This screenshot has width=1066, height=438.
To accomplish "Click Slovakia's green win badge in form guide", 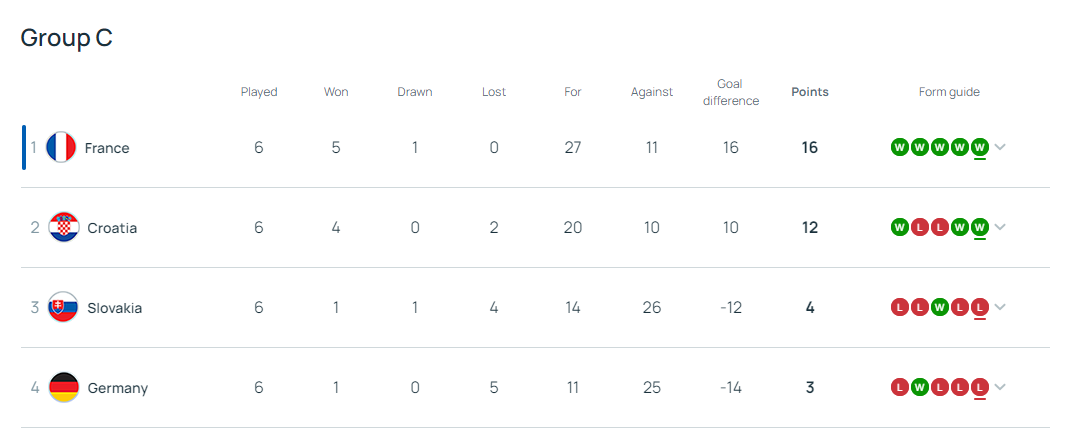I will pyautogui.click(x=939, y=307).
